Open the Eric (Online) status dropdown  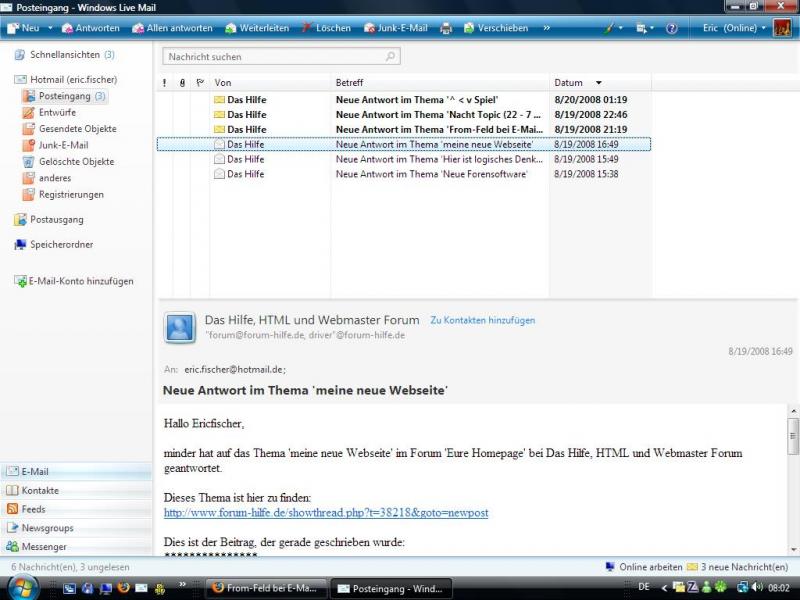click(x=735, y=28)
